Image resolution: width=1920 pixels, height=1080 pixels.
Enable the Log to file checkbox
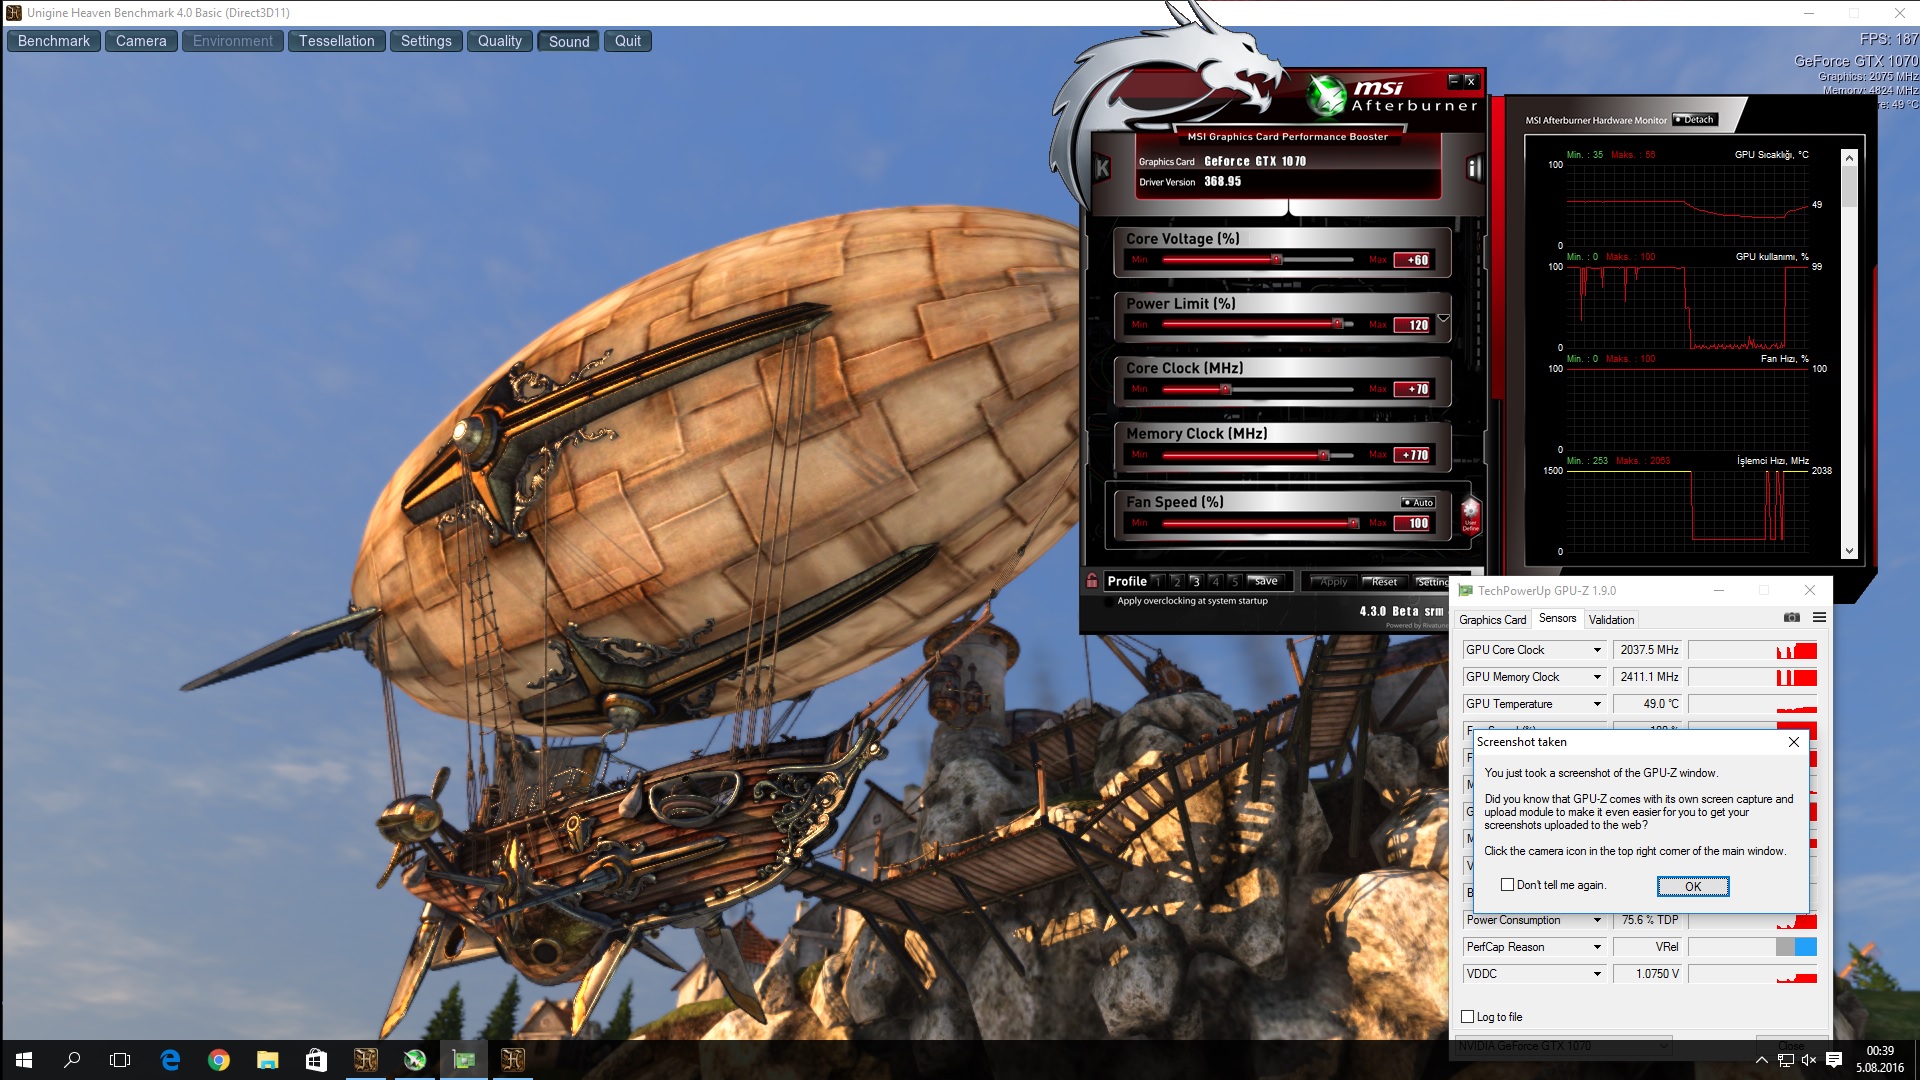[1468, 1017]
